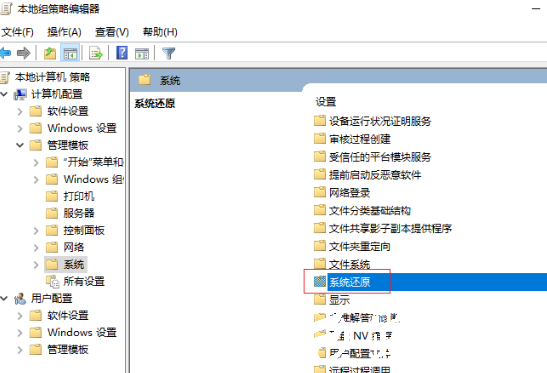
Task: Click the folder icon beside 显示
Action: 320,299
